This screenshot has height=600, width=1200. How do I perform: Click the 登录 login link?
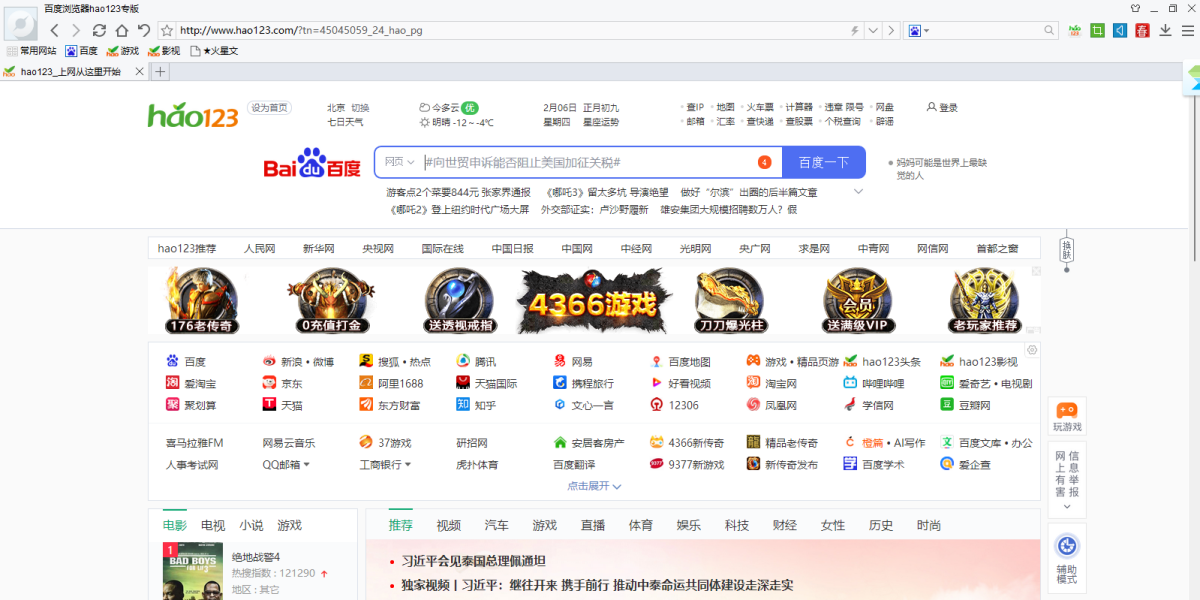click(x=941, y=105)
